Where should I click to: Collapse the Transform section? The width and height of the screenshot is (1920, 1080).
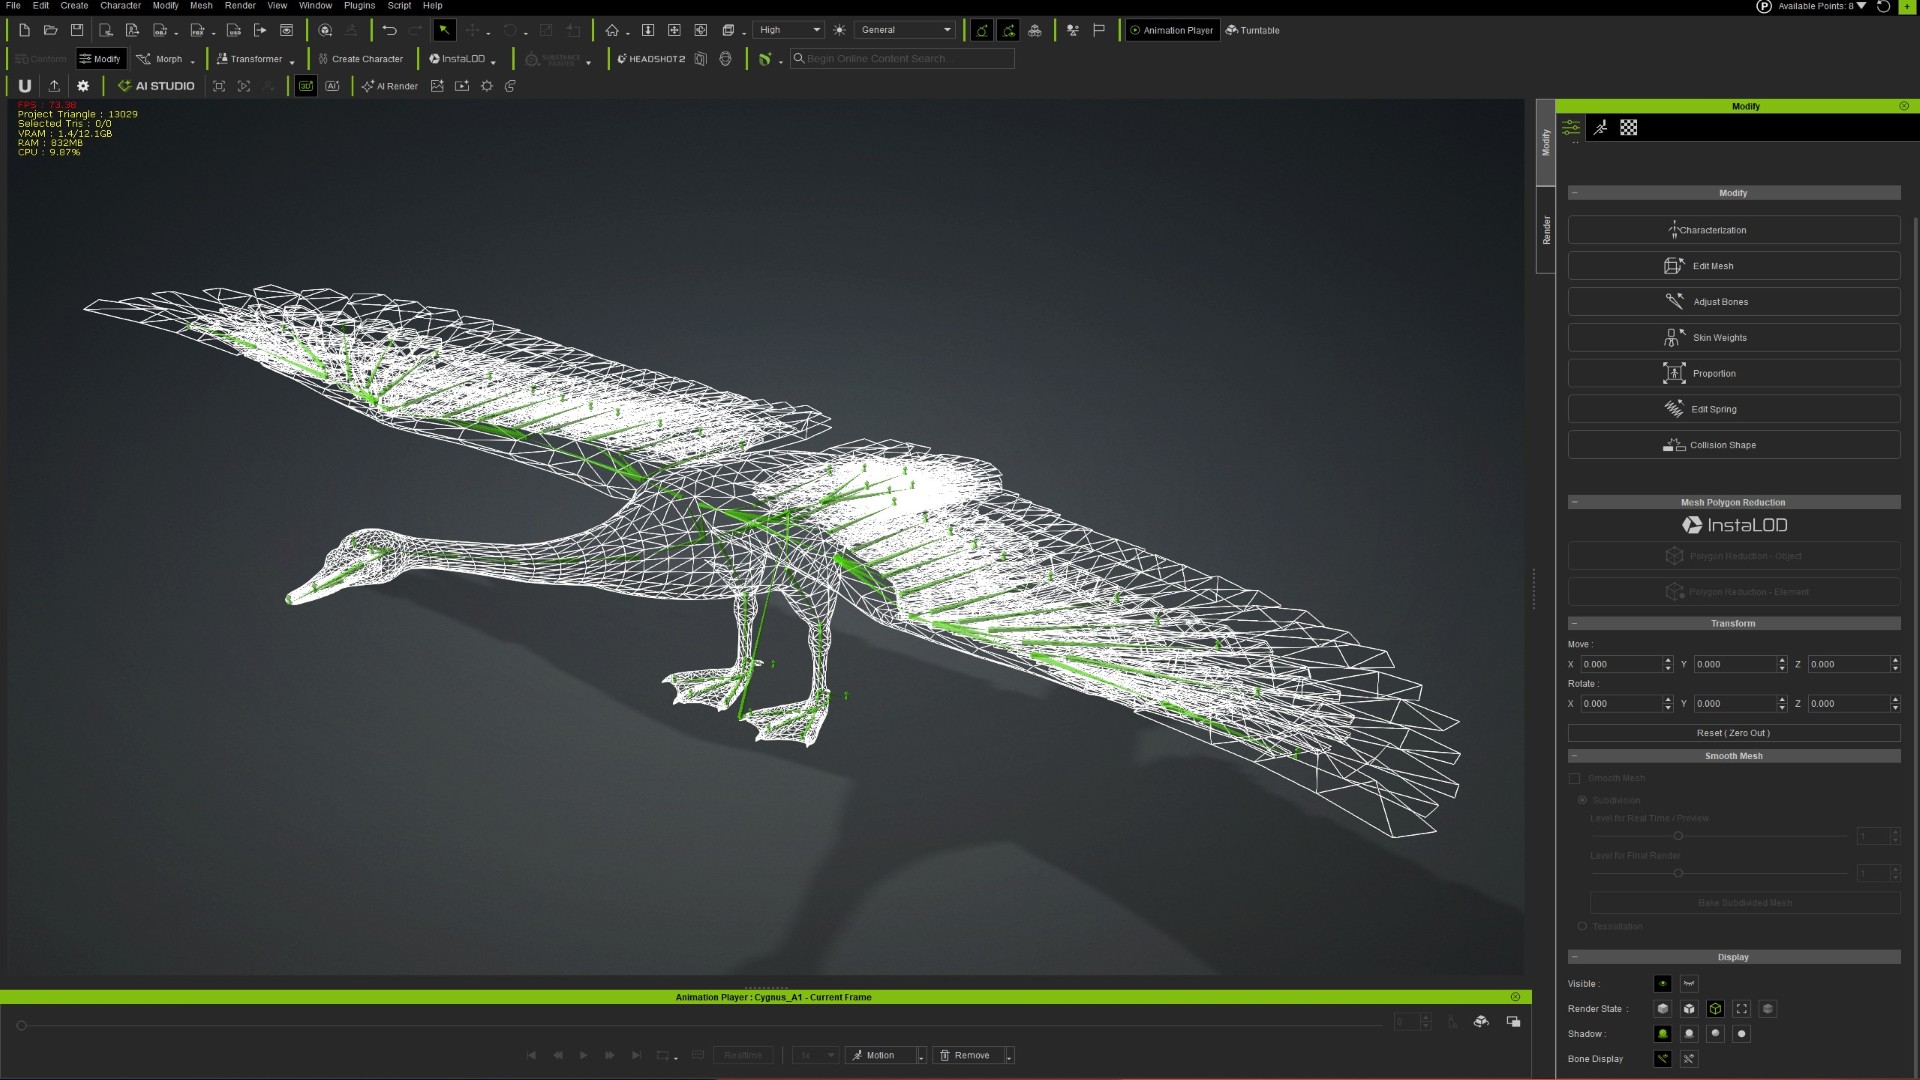1574,623
